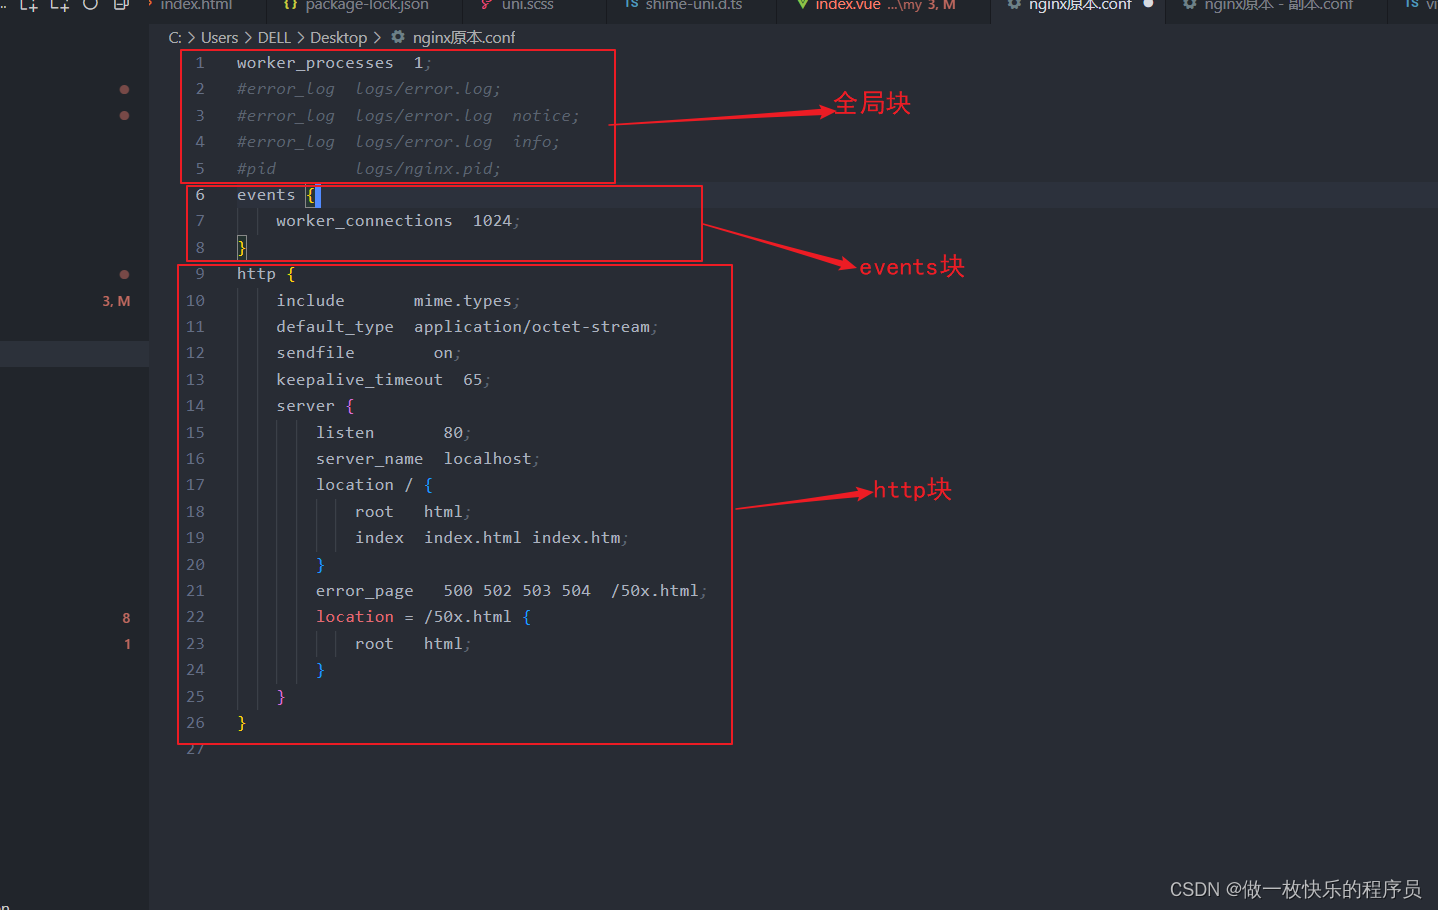
Task: Click the "worker_connections" directive
Action: point(364,221)
